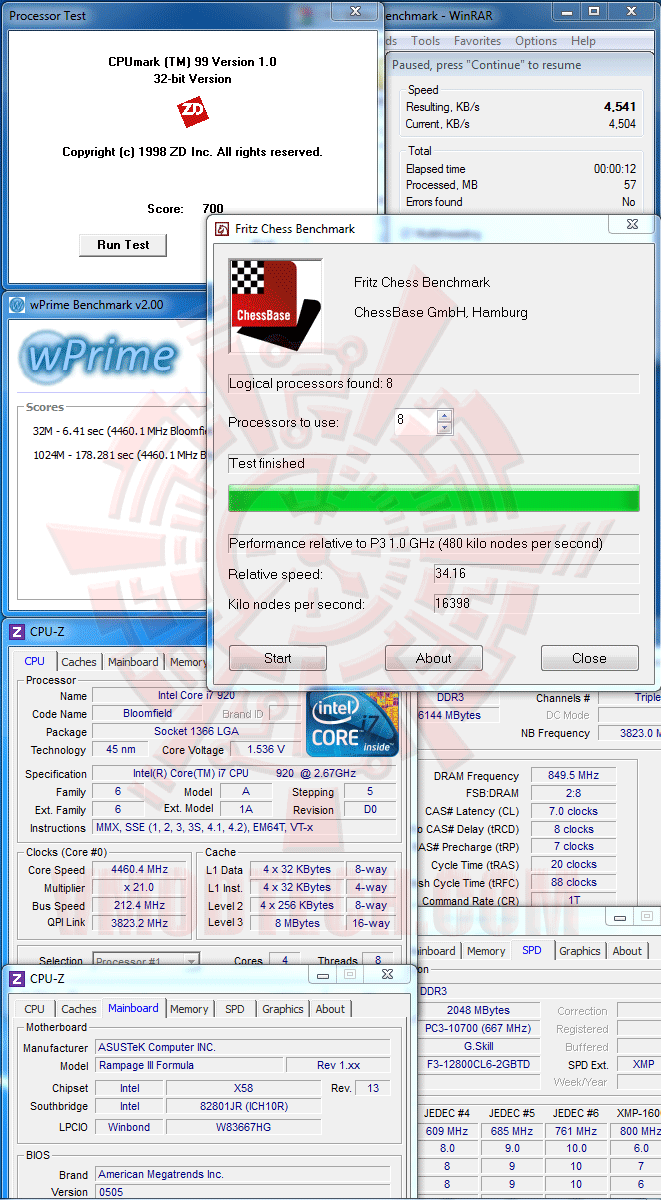This screenshot has height=1200, width=661.
Task: Click the CPUmark Score value 700
Action: point(212,209)
